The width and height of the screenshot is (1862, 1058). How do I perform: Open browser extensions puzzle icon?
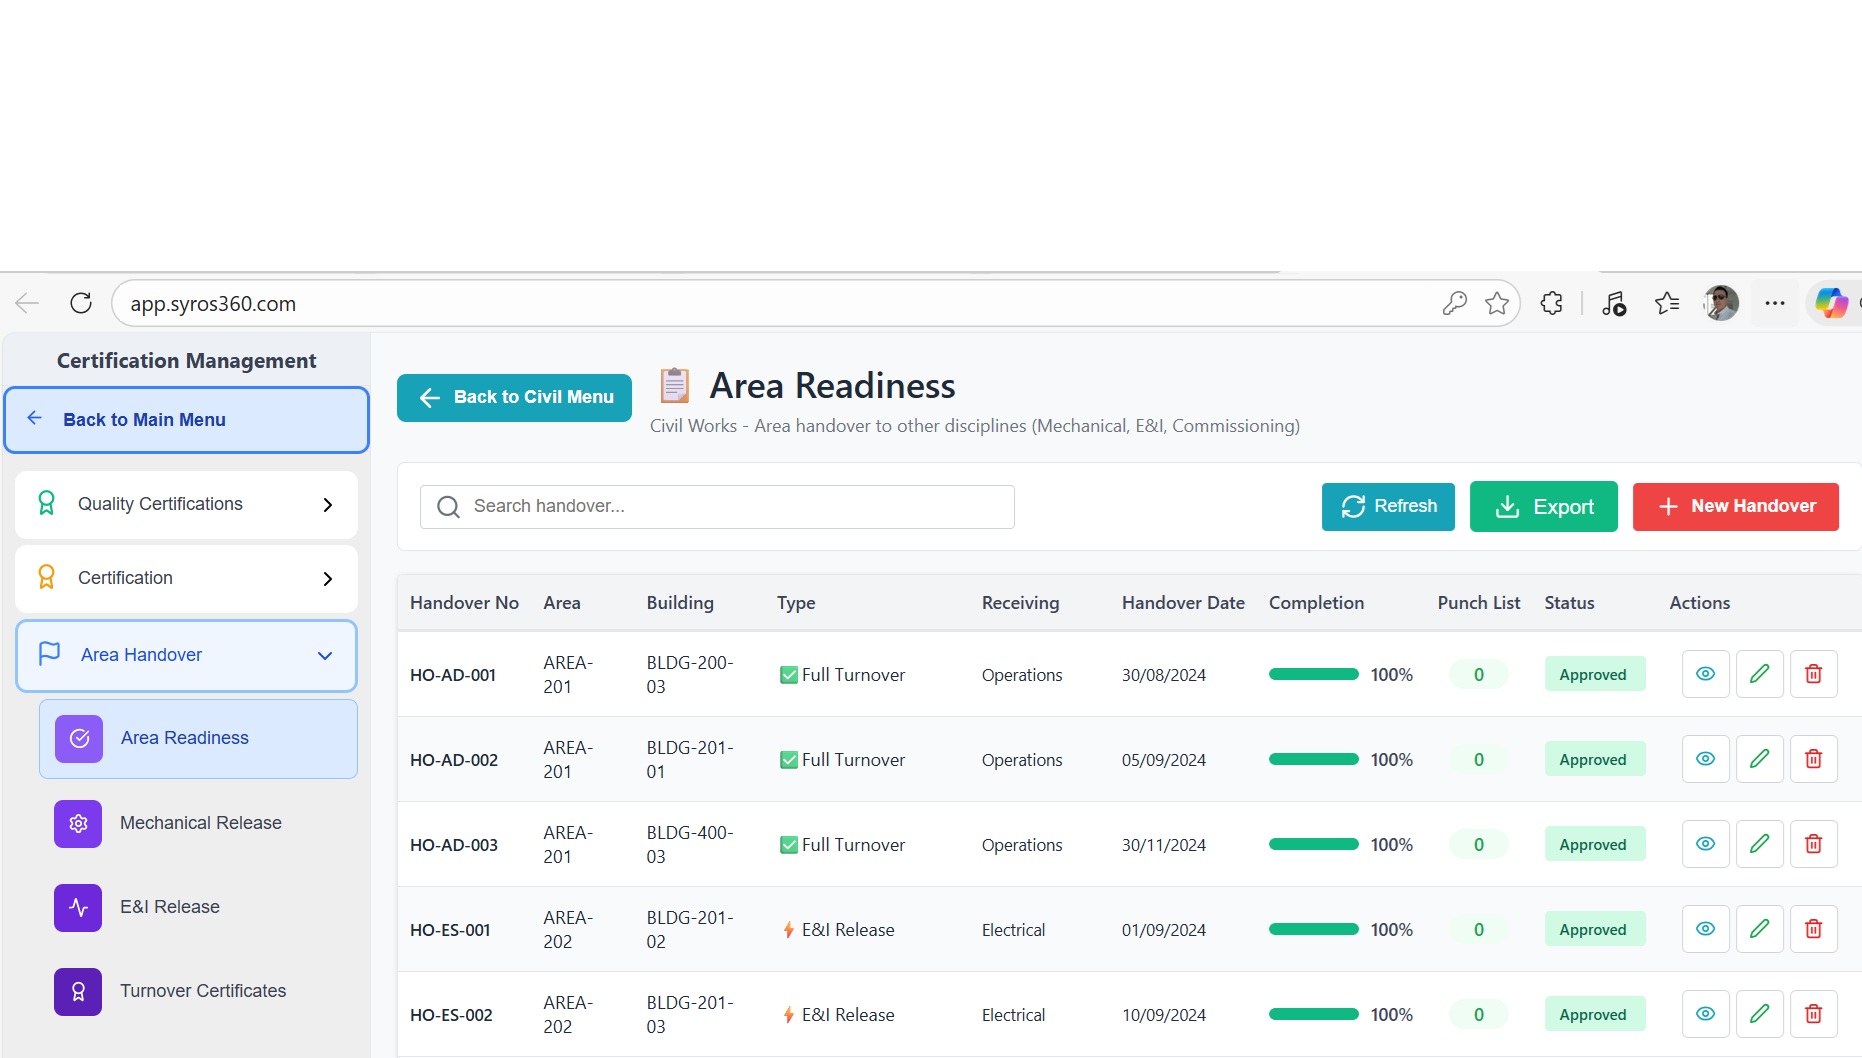coord(1551,303)
